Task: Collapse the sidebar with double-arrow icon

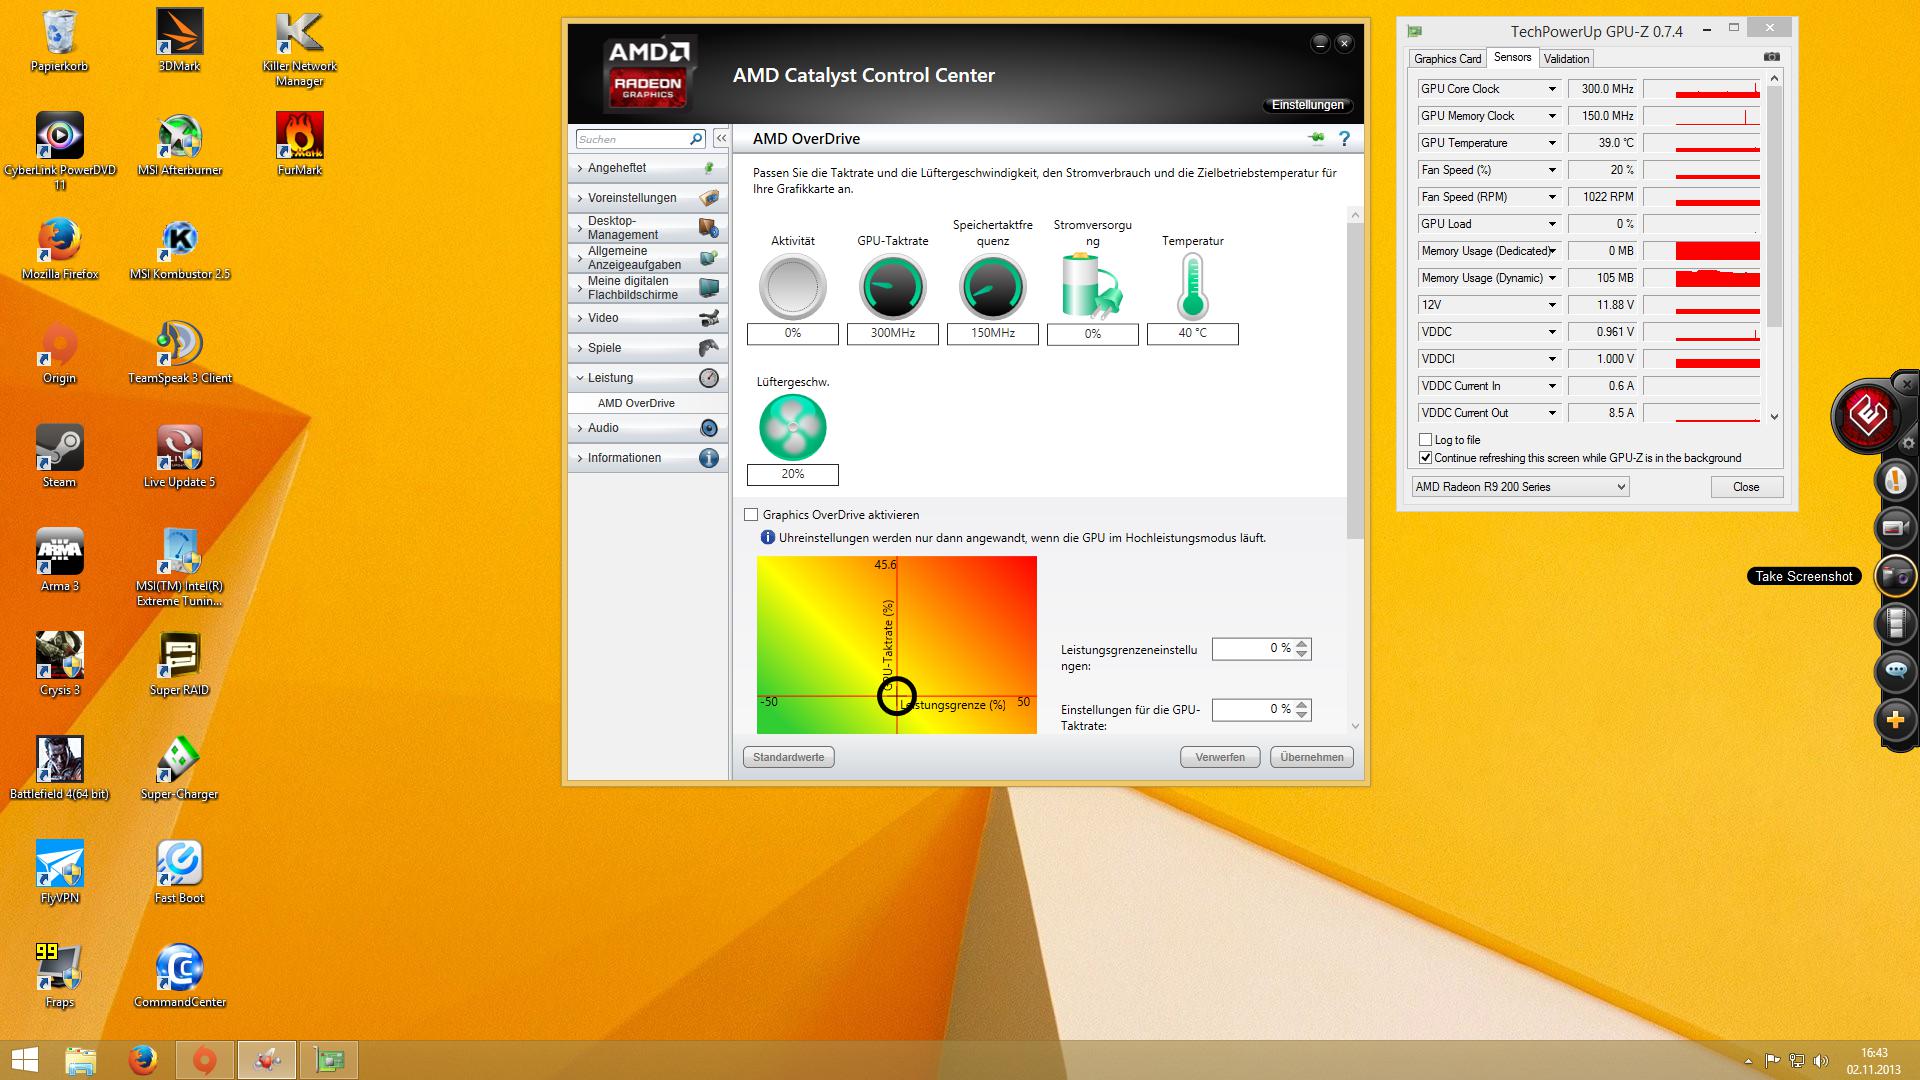Action: pos(720,139)
